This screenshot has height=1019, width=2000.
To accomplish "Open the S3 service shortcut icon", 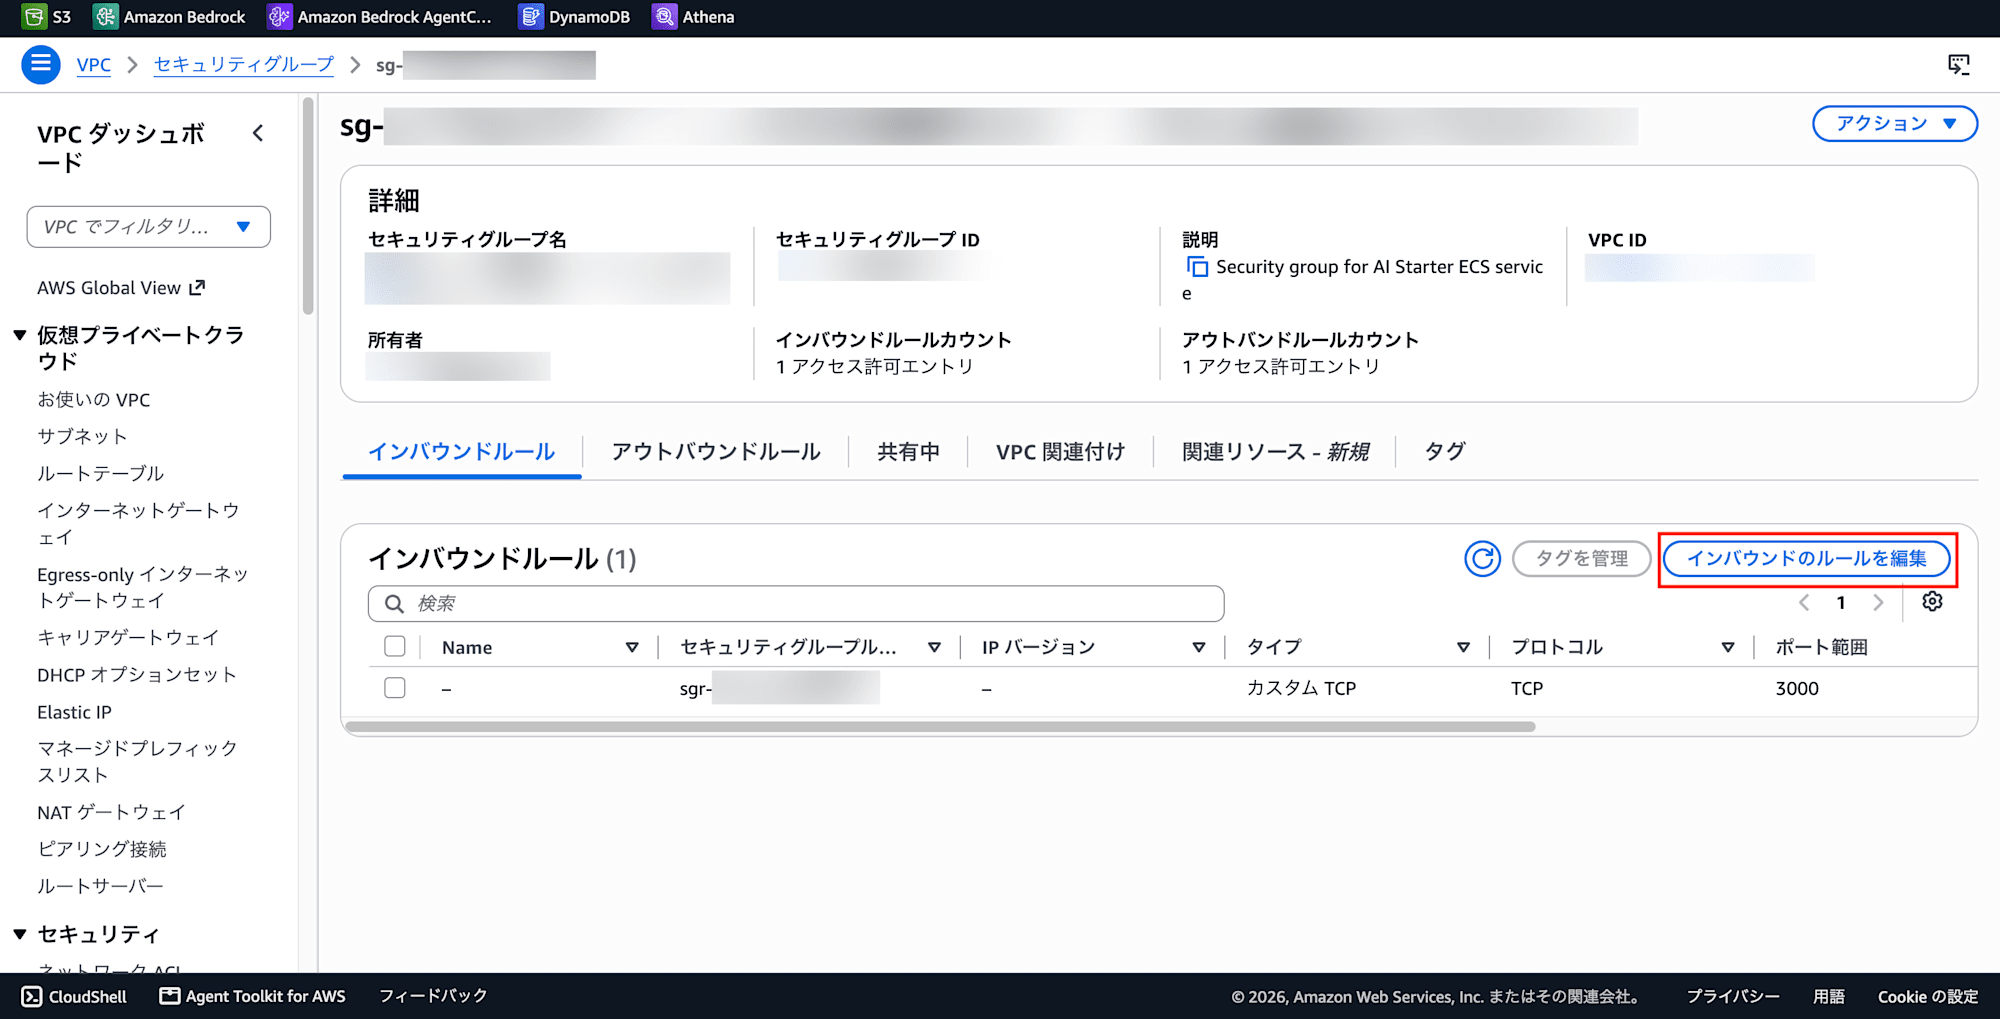I will [34, 17].
